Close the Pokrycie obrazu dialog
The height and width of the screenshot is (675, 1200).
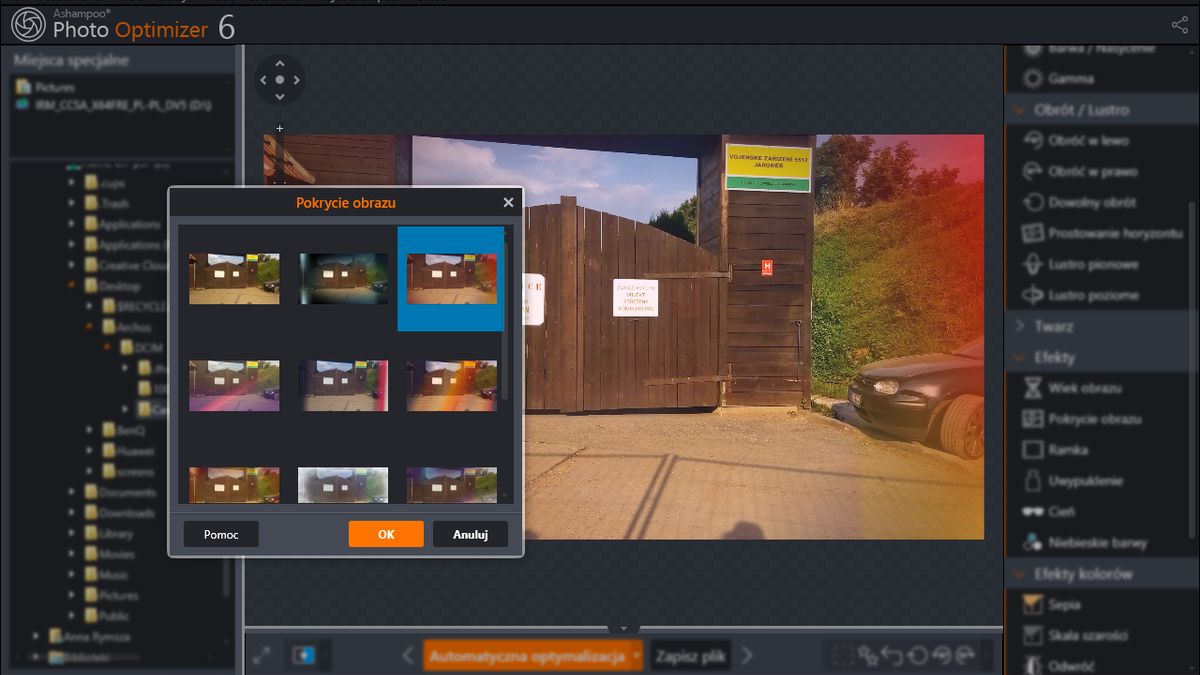pos(508,202)
